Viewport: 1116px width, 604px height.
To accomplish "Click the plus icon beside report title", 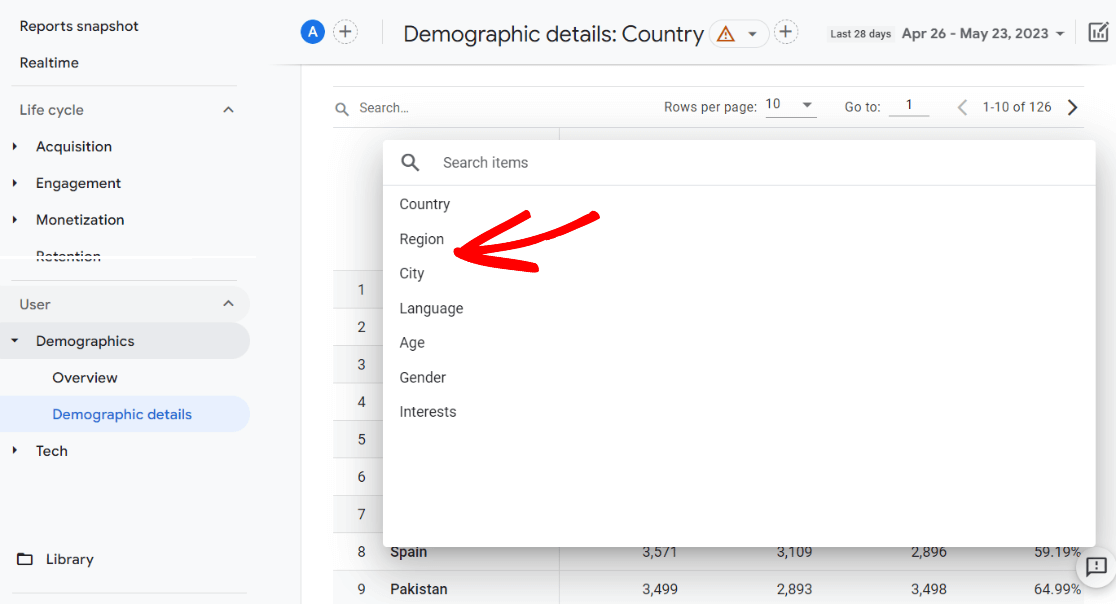I will click(786, 32).
